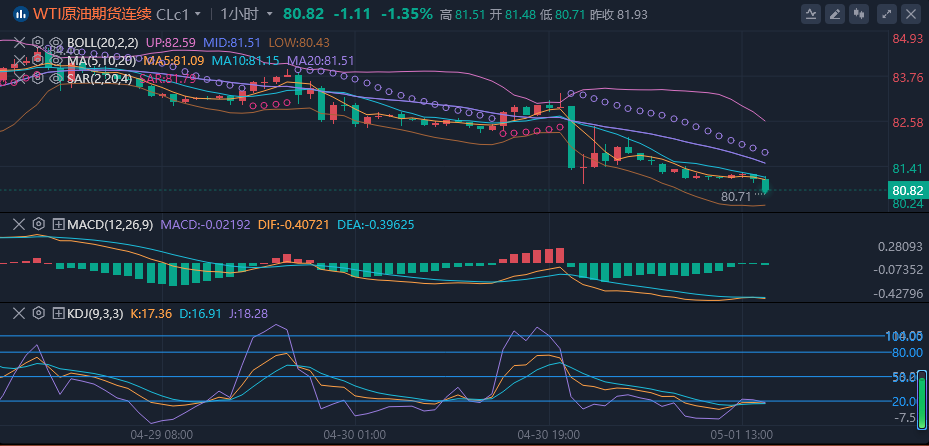
Task: Toggle SAR indicator visibility eye
Action: 56,77
